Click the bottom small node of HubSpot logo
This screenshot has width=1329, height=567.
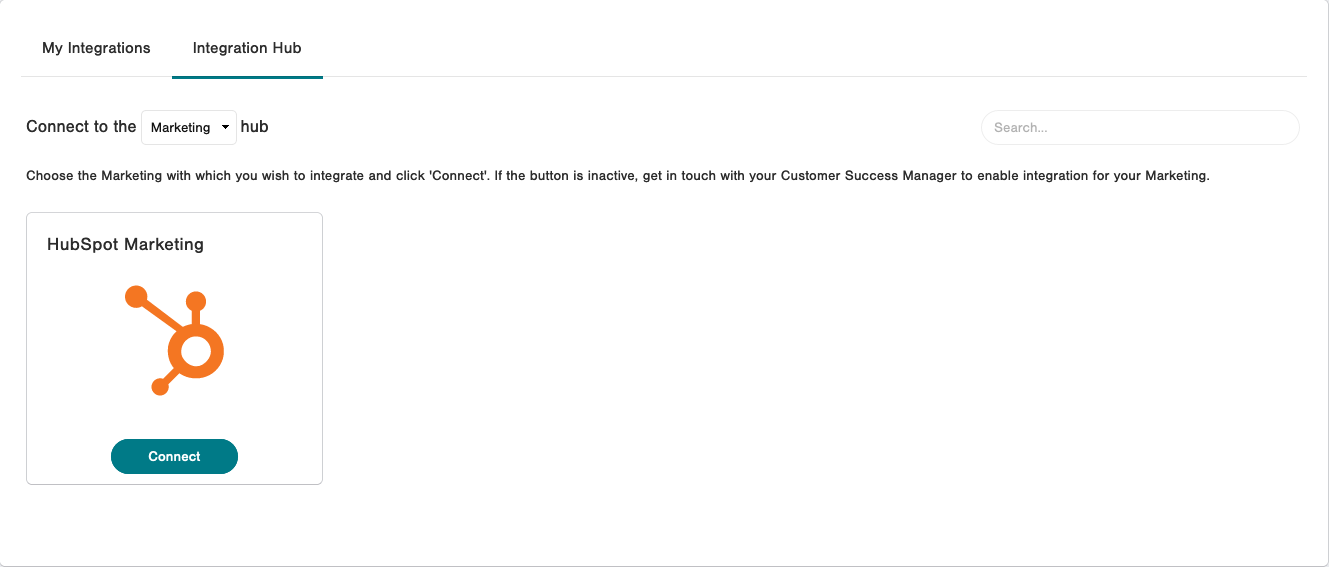159,386
